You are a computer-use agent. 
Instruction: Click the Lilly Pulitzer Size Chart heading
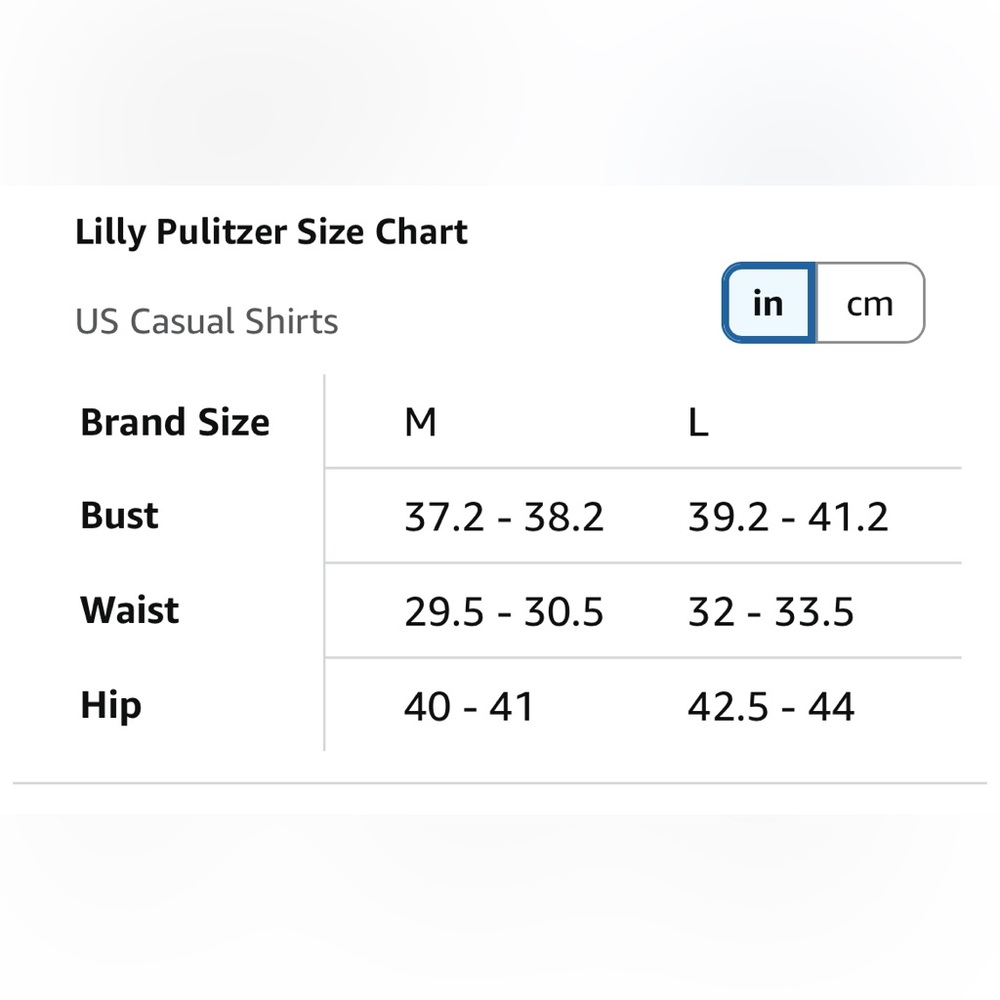[272, 232]
